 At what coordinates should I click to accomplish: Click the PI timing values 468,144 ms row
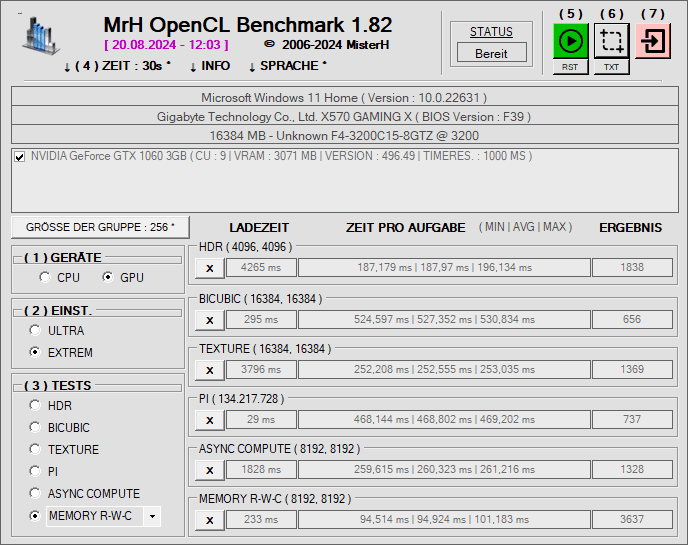(x=444, y=419)
